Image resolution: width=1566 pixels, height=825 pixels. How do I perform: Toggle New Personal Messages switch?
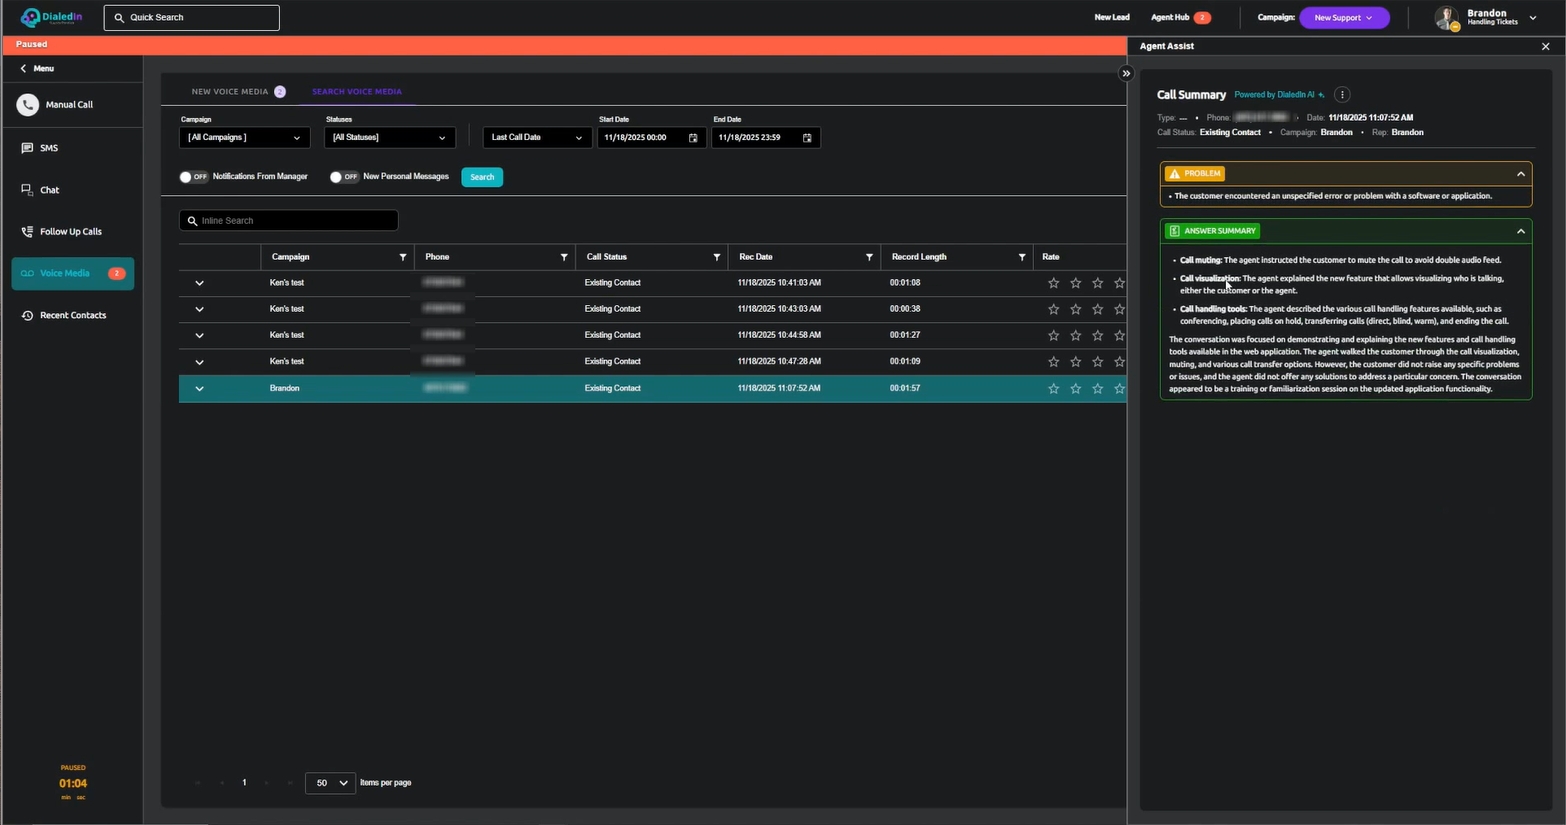344,177
